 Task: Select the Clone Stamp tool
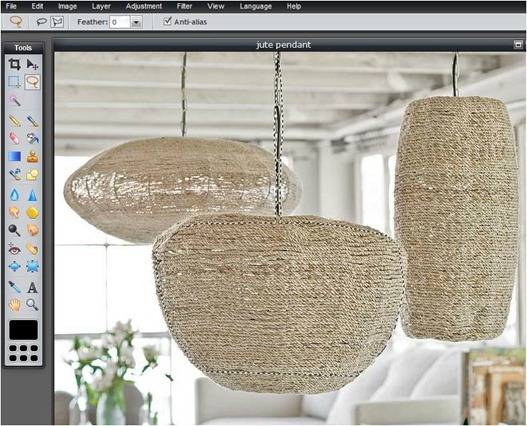click(32, 156)
